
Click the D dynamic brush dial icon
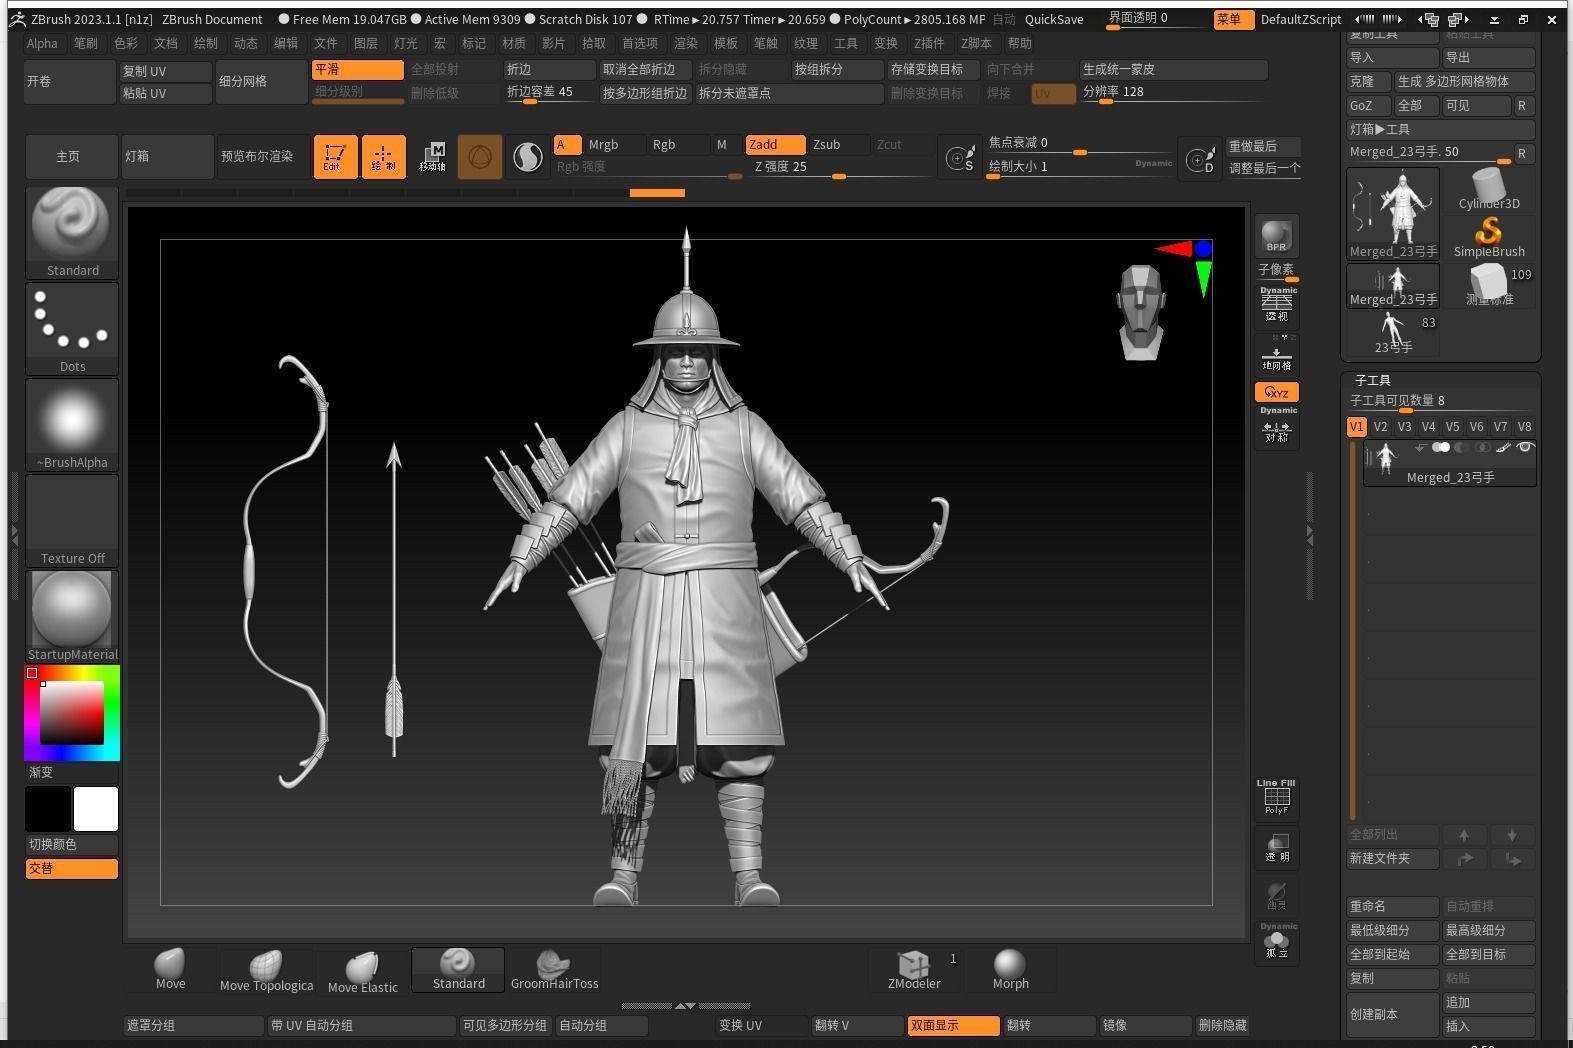[1199, 158]
